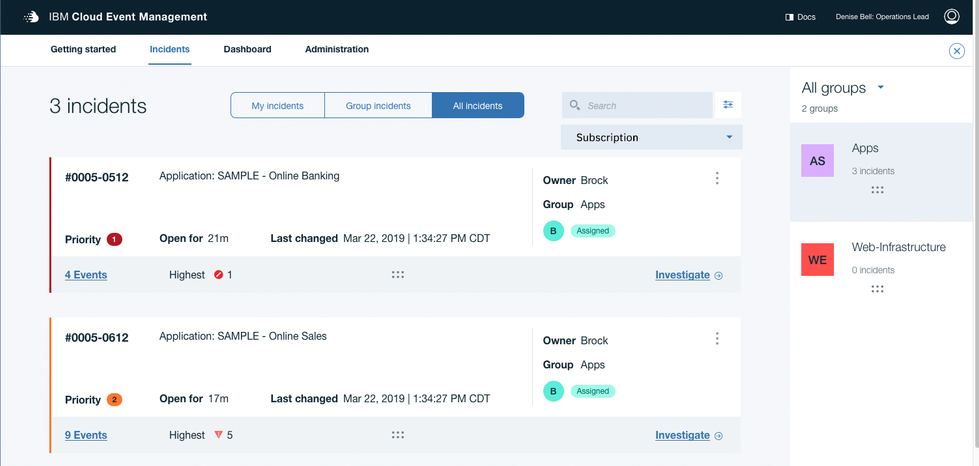979x466 pixels.
Task: Click the '2 groups' label
Action: click(x=820, y=109)
